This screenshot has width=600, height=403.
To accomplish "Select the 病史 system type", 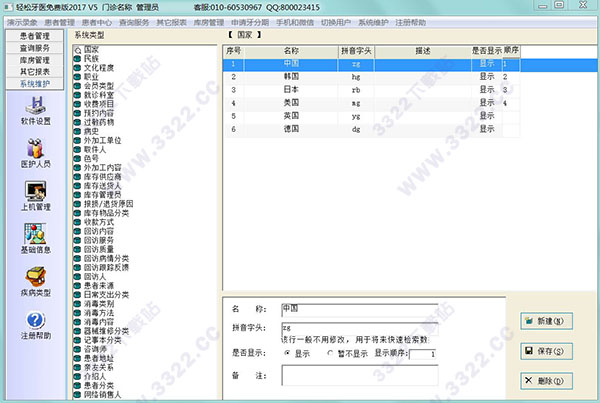I will (x=91, y=131).
